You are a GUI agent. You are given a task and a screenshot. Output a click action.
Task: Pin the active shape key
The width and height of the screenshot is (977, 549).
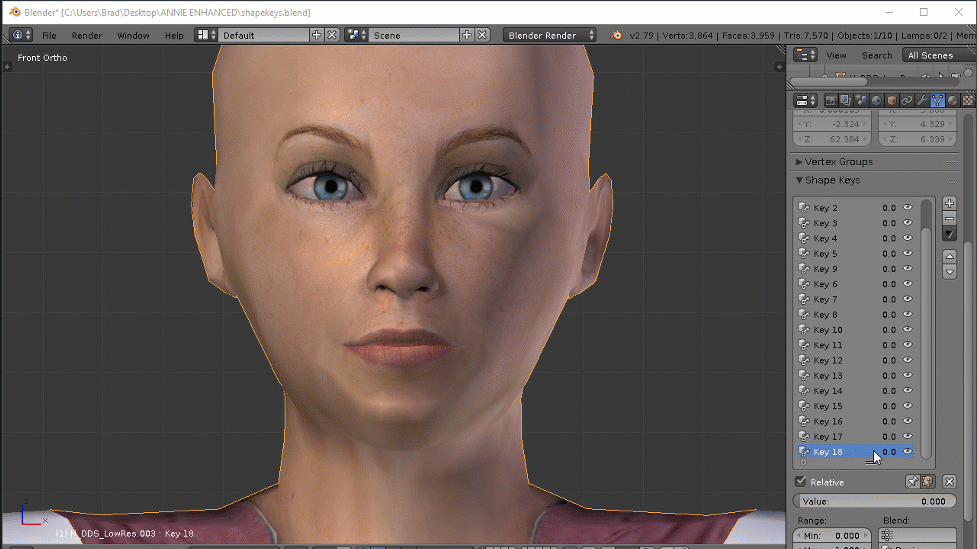tap(912, 482)
